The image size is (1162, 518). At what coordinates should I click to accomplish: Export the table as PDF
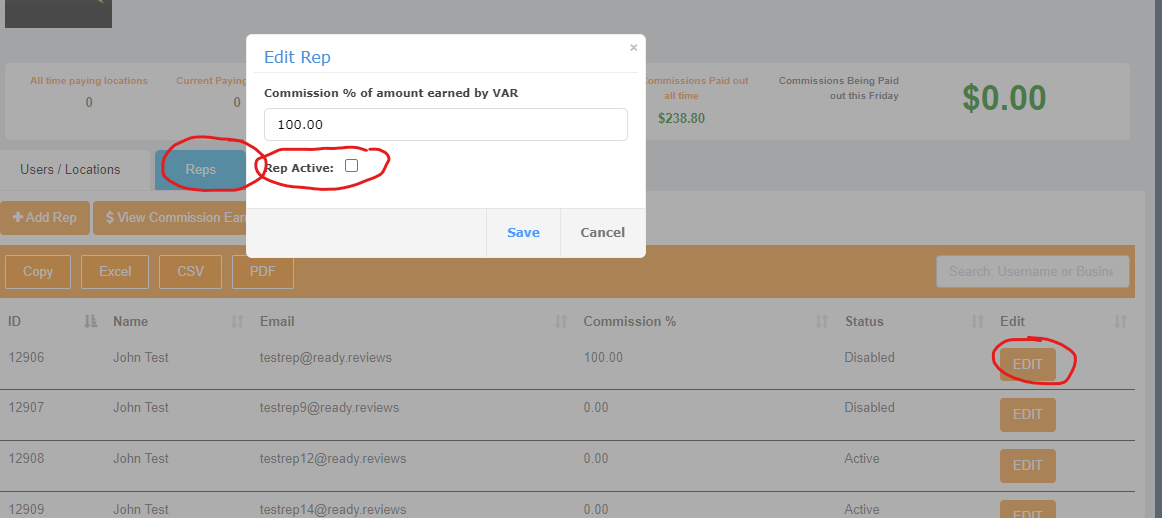click(263, 271)
